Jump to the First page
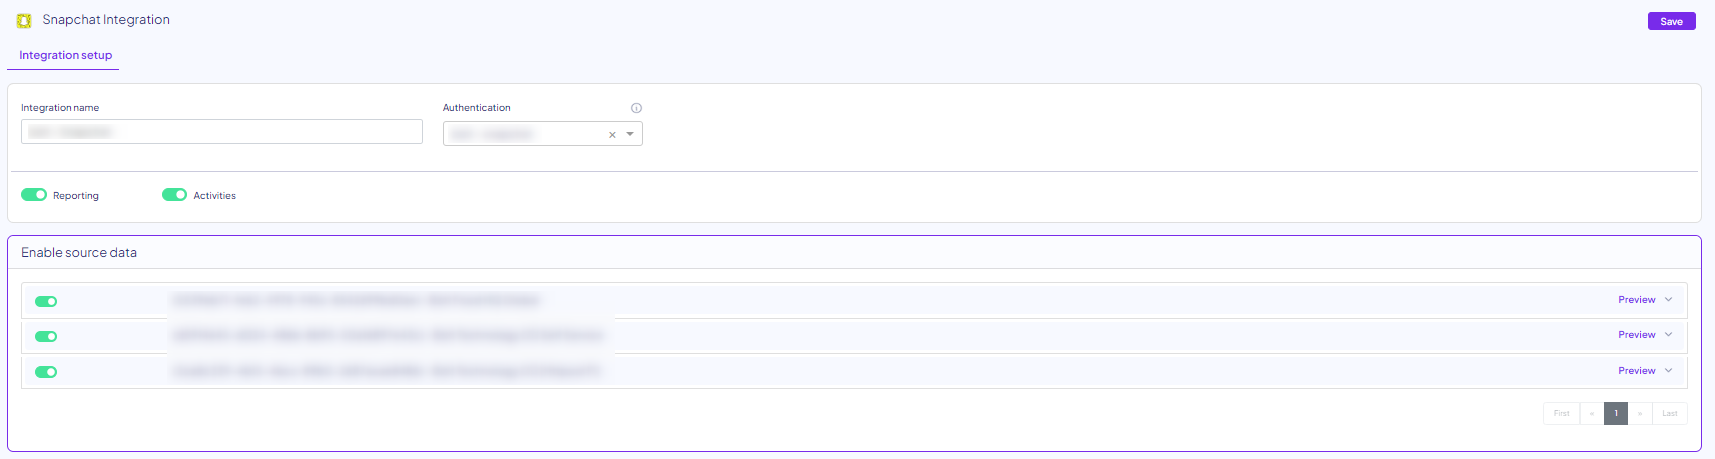The width and height of the screenshot is (1715, 459). coord(1562,414)
